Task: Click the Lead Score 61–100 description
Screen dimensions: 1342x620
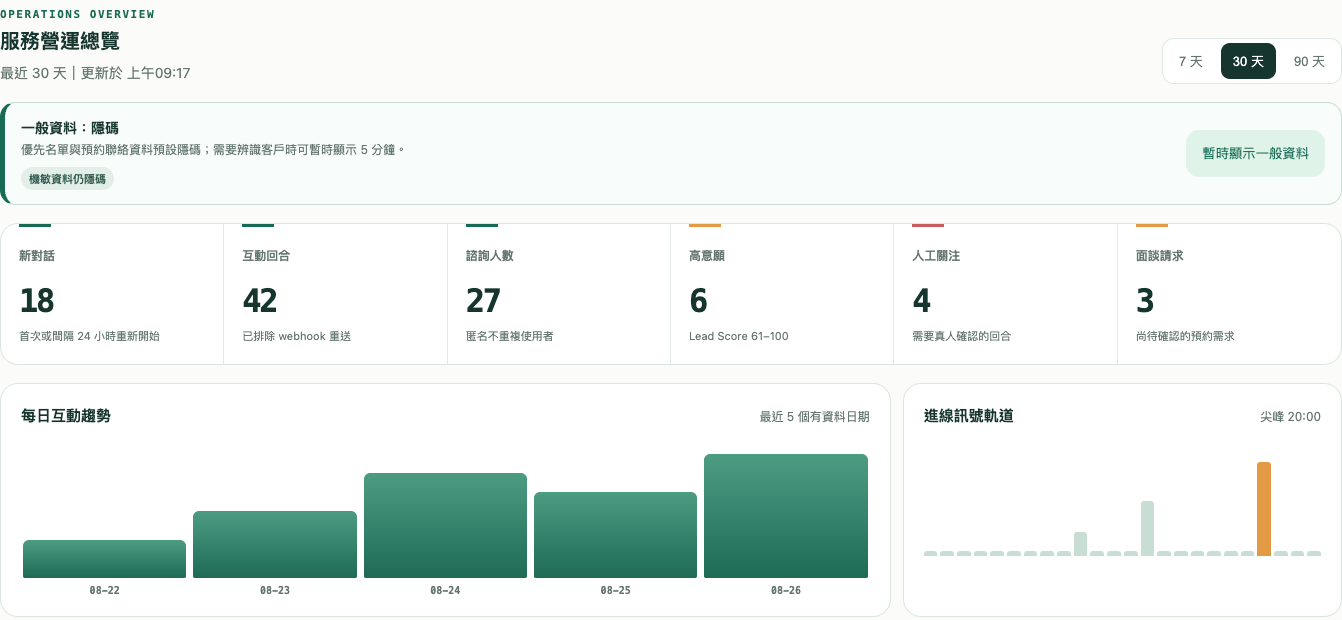Action: point(739,336)
